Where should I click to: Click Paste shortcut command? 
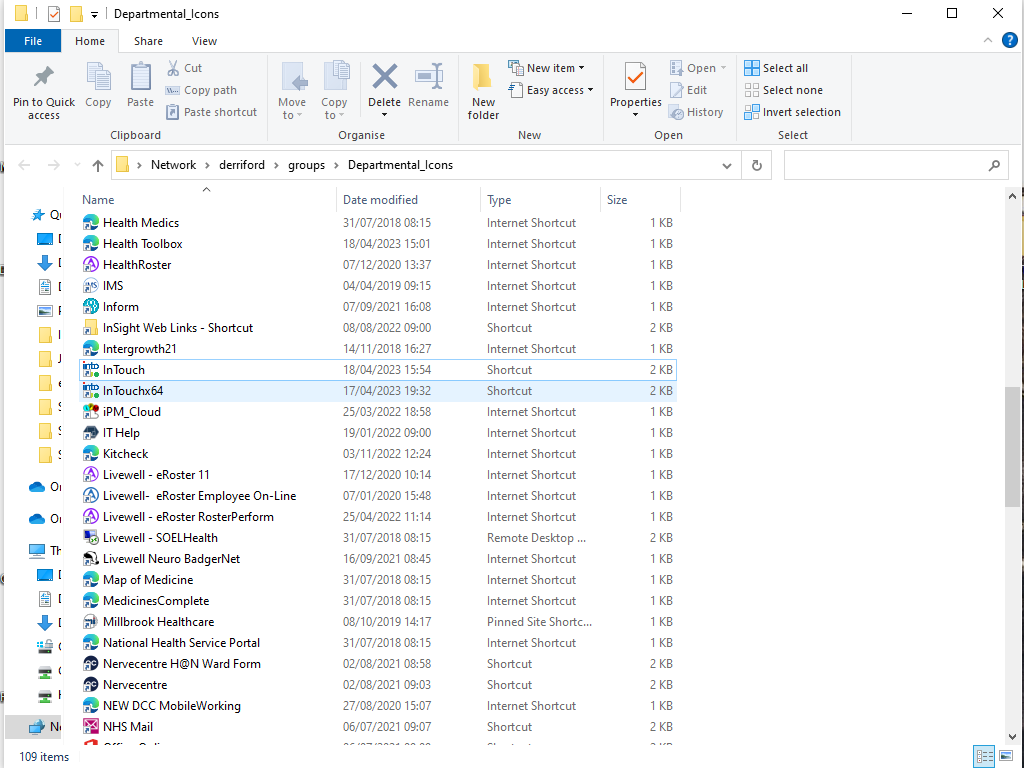(212, 112)
